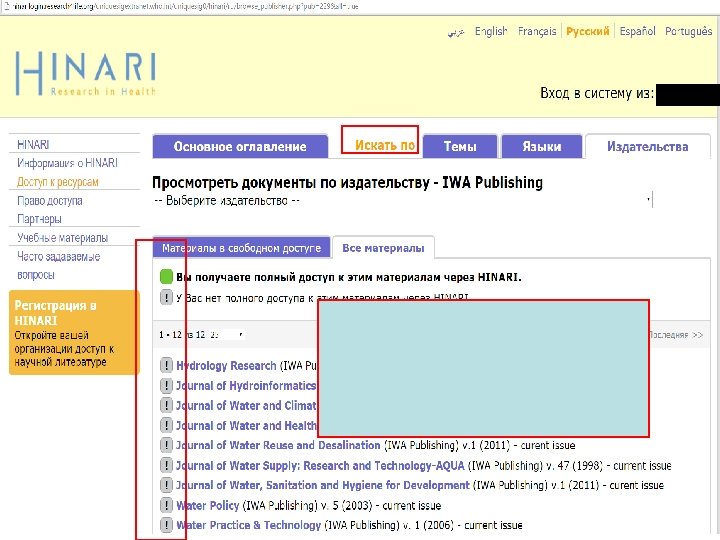The image size is (720, 540).
Task: Switch language to Português
Action: click(x=689, y=31)
